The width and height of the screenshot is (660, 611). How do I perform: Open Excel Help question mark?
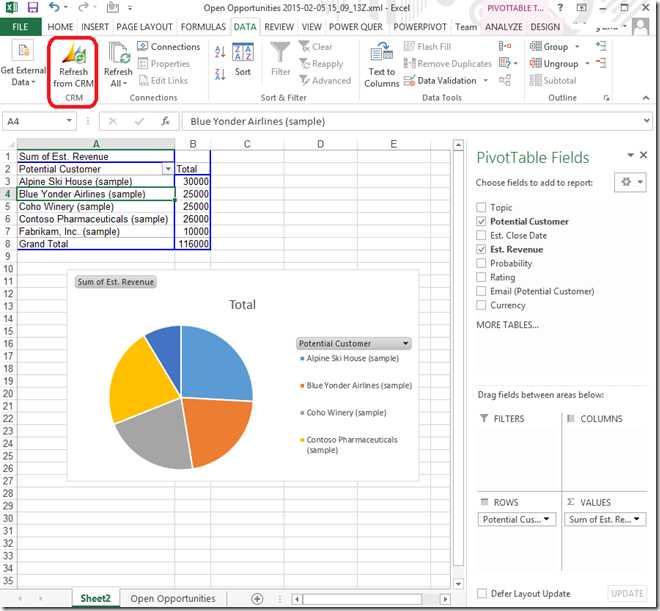560,8
